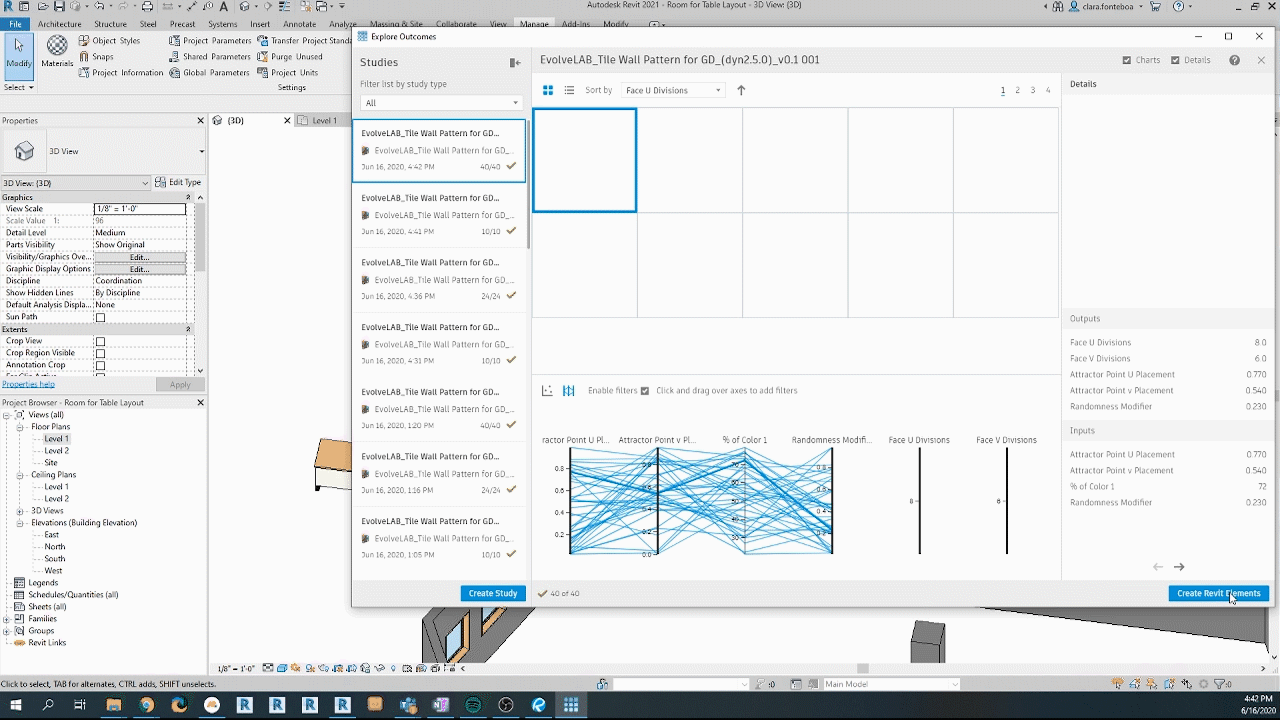The width and height of the screenshot is (1280, 720).
Task: Toggle the Details checkbox
Action: click(x=1175, y=60)
